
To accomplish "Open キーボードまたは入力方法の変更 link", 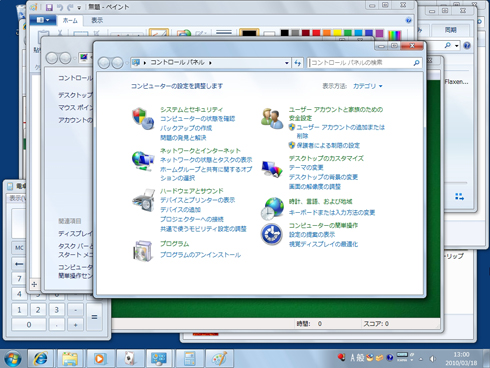I will click(332, 212).
